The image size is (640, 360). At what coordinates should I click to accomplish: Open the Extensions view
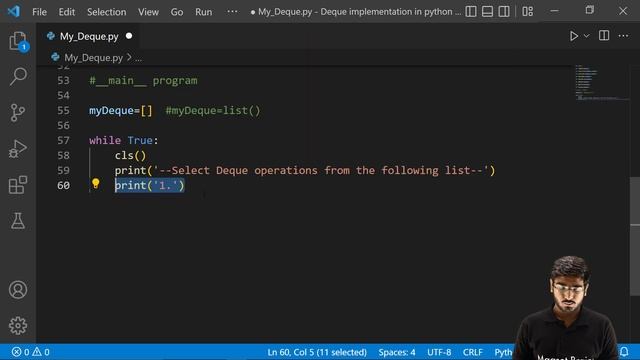point(18,185)
